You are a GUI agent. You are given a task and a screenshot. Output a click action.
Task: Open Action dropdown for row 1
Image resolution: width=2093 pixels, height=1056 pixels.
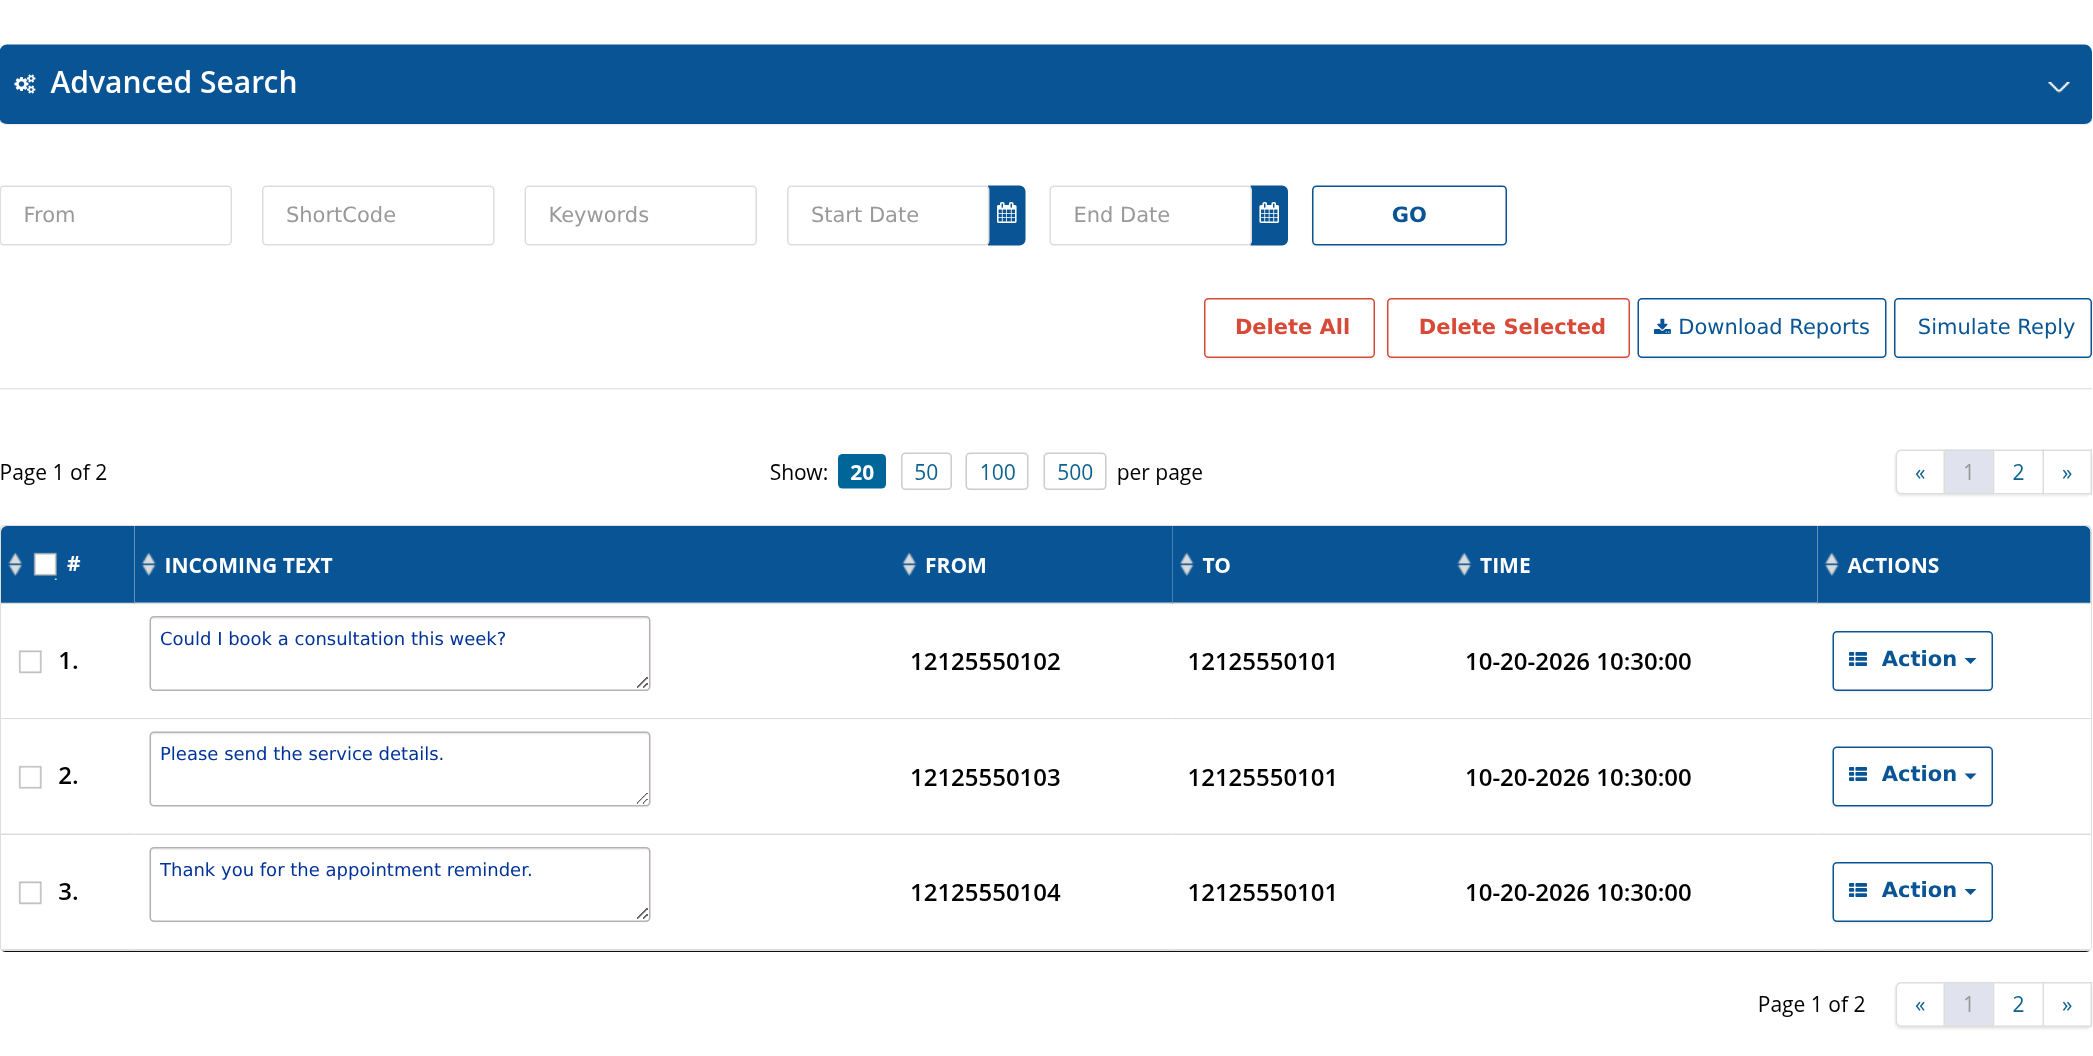[x=1912, y=661]
